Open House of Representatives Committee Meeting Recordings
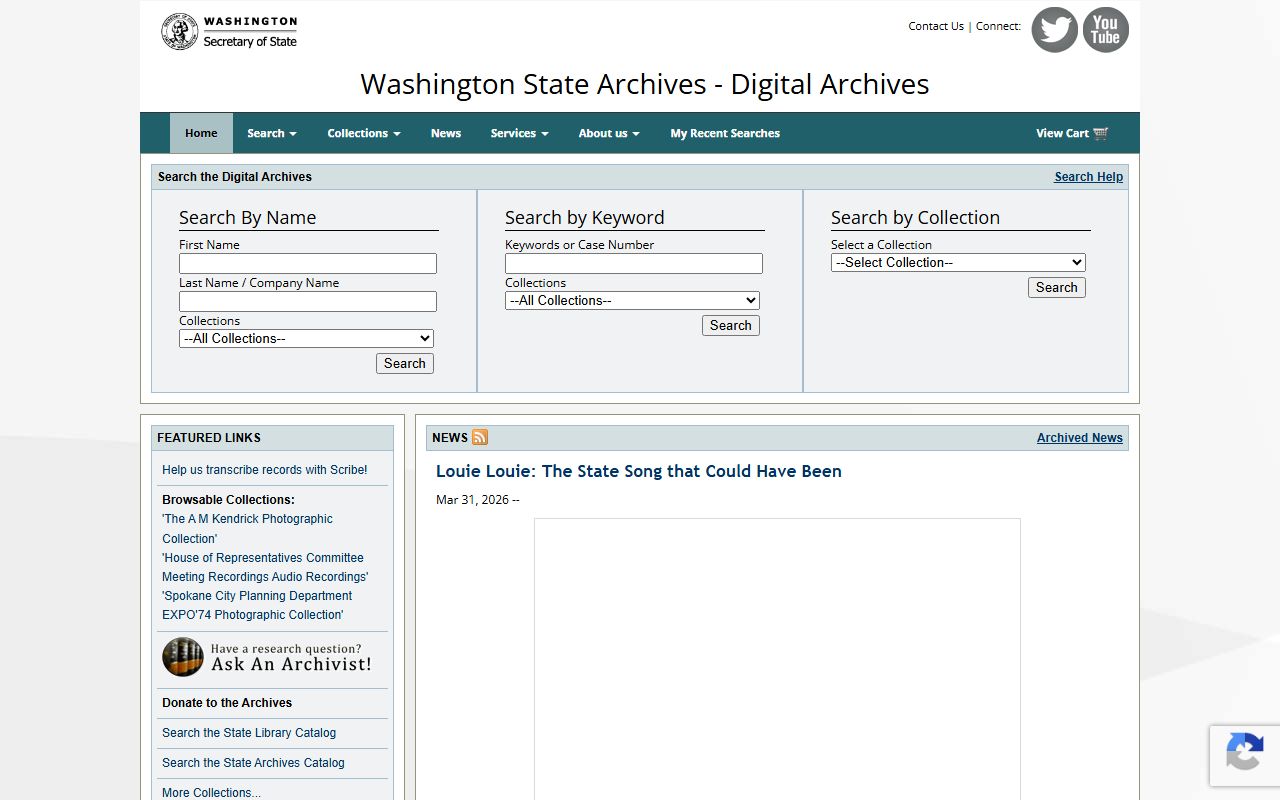This screenshot has width=1280, height=800. [265, 567]
